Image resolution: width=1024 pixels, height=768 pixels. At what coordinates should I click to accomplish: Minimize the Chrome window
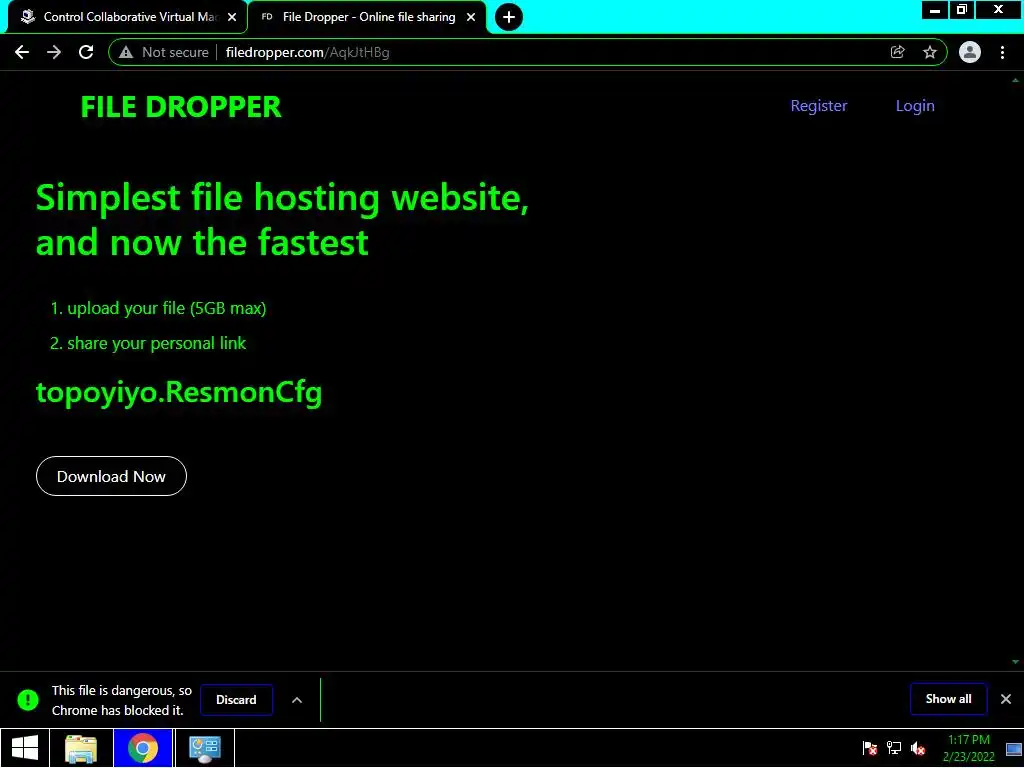coord(935,10)
